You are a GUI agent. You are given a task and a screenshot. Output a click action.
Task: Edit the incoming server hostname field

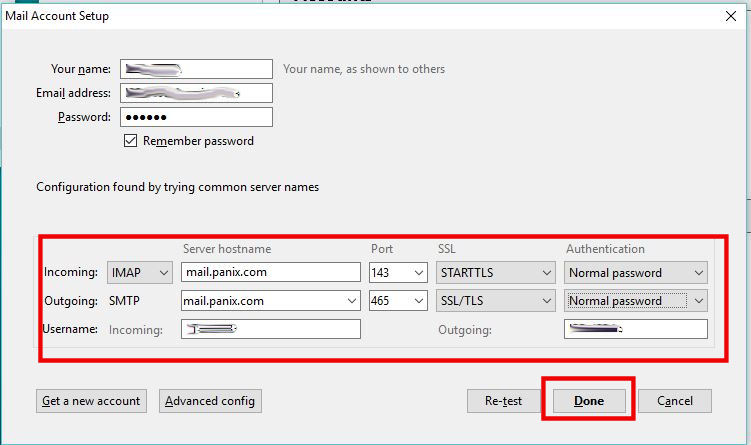(x=270, y=272)
